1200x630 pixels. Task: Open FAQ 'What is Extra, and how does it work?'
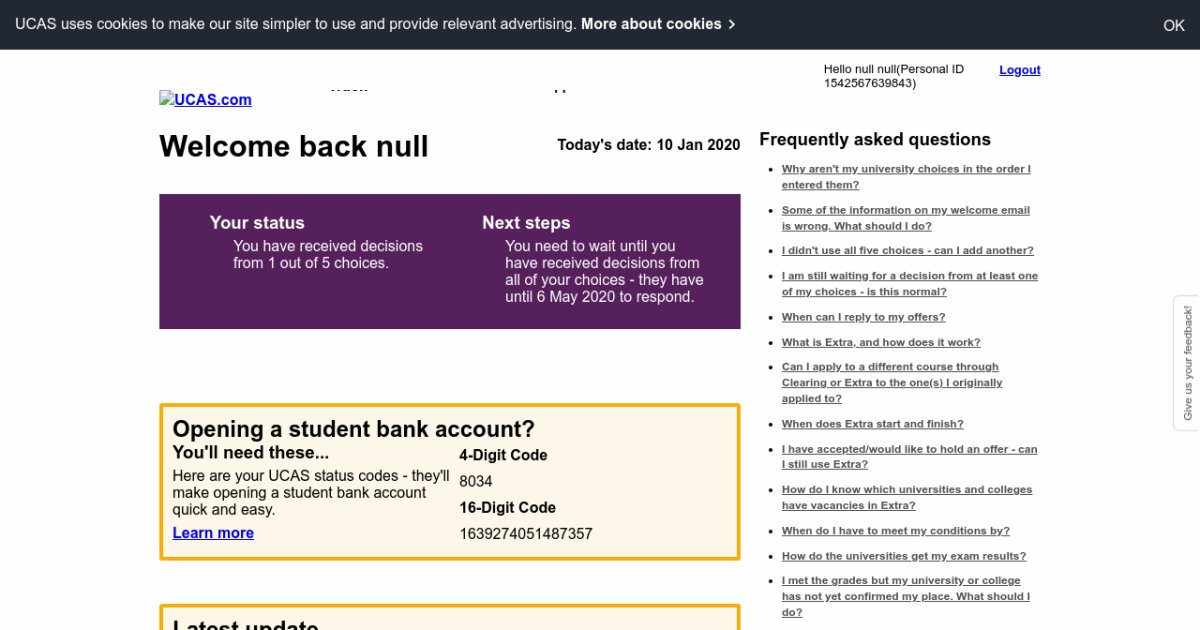[x=880, y=342]
